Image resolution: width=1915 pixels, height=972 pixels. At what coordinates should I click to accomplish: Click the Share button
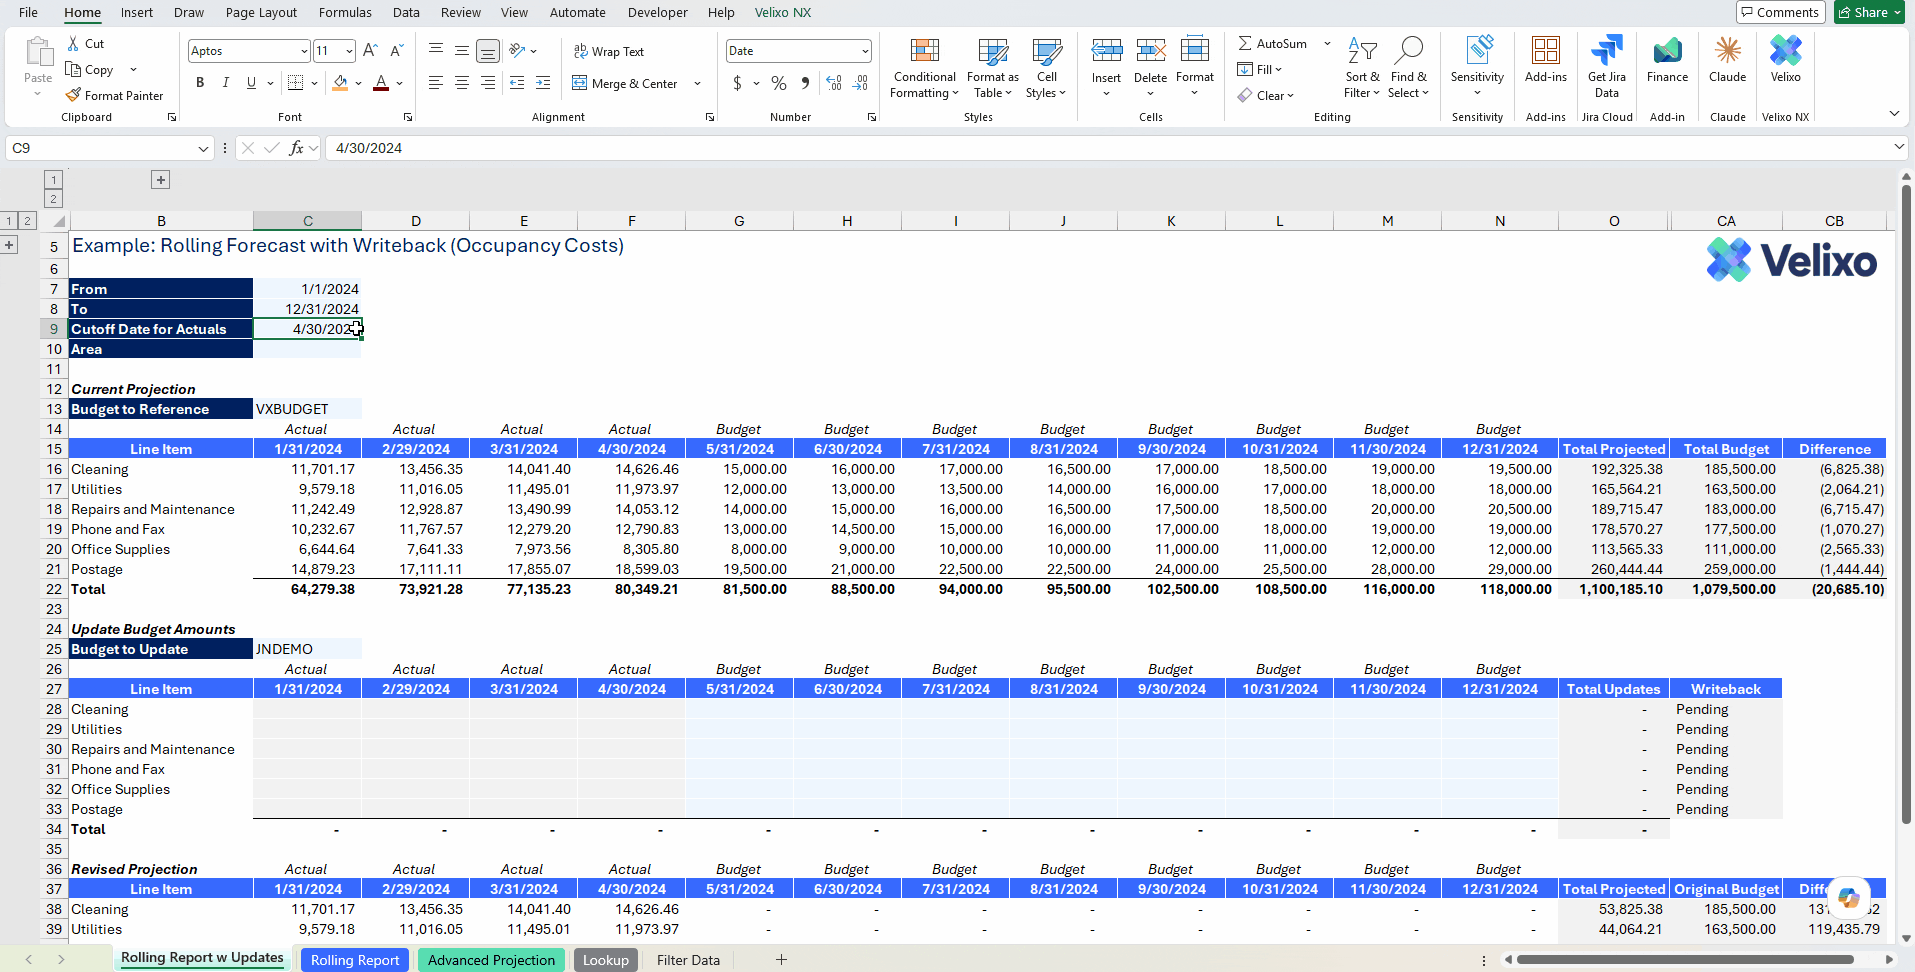click(1870, 12)
